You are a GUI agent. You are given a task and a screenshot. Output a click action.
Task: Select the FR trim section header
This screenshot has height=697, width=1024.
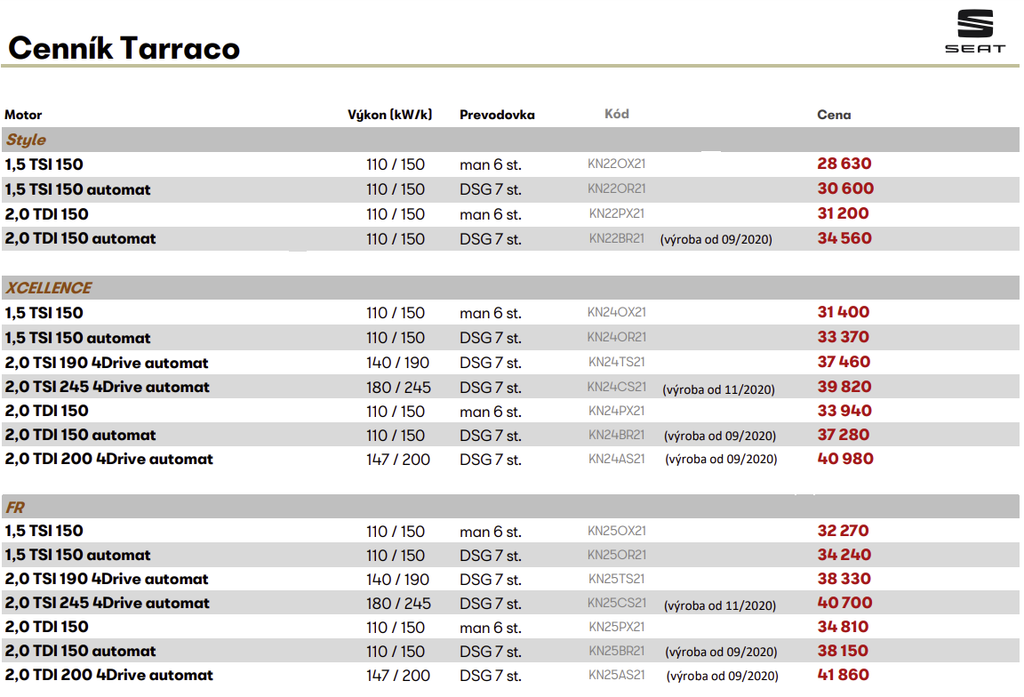tap(15, 508)
